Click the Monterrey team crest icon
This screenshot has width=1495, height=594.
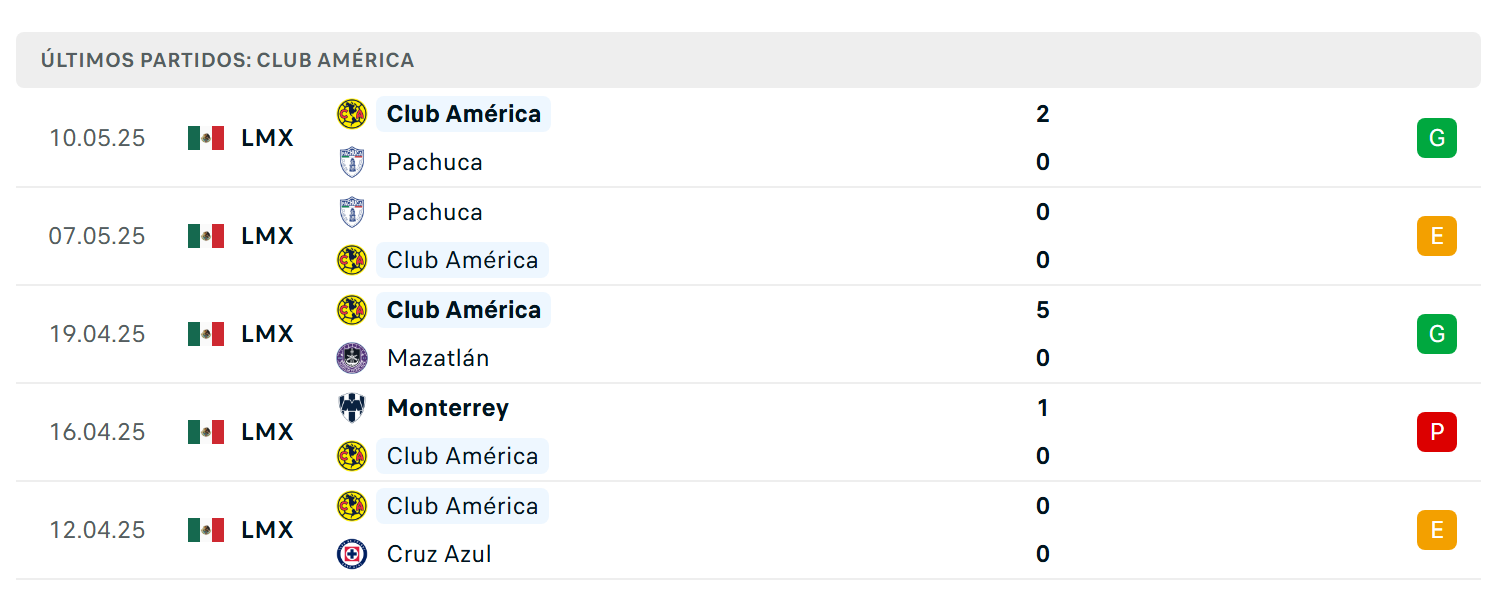tap(352, 408)
